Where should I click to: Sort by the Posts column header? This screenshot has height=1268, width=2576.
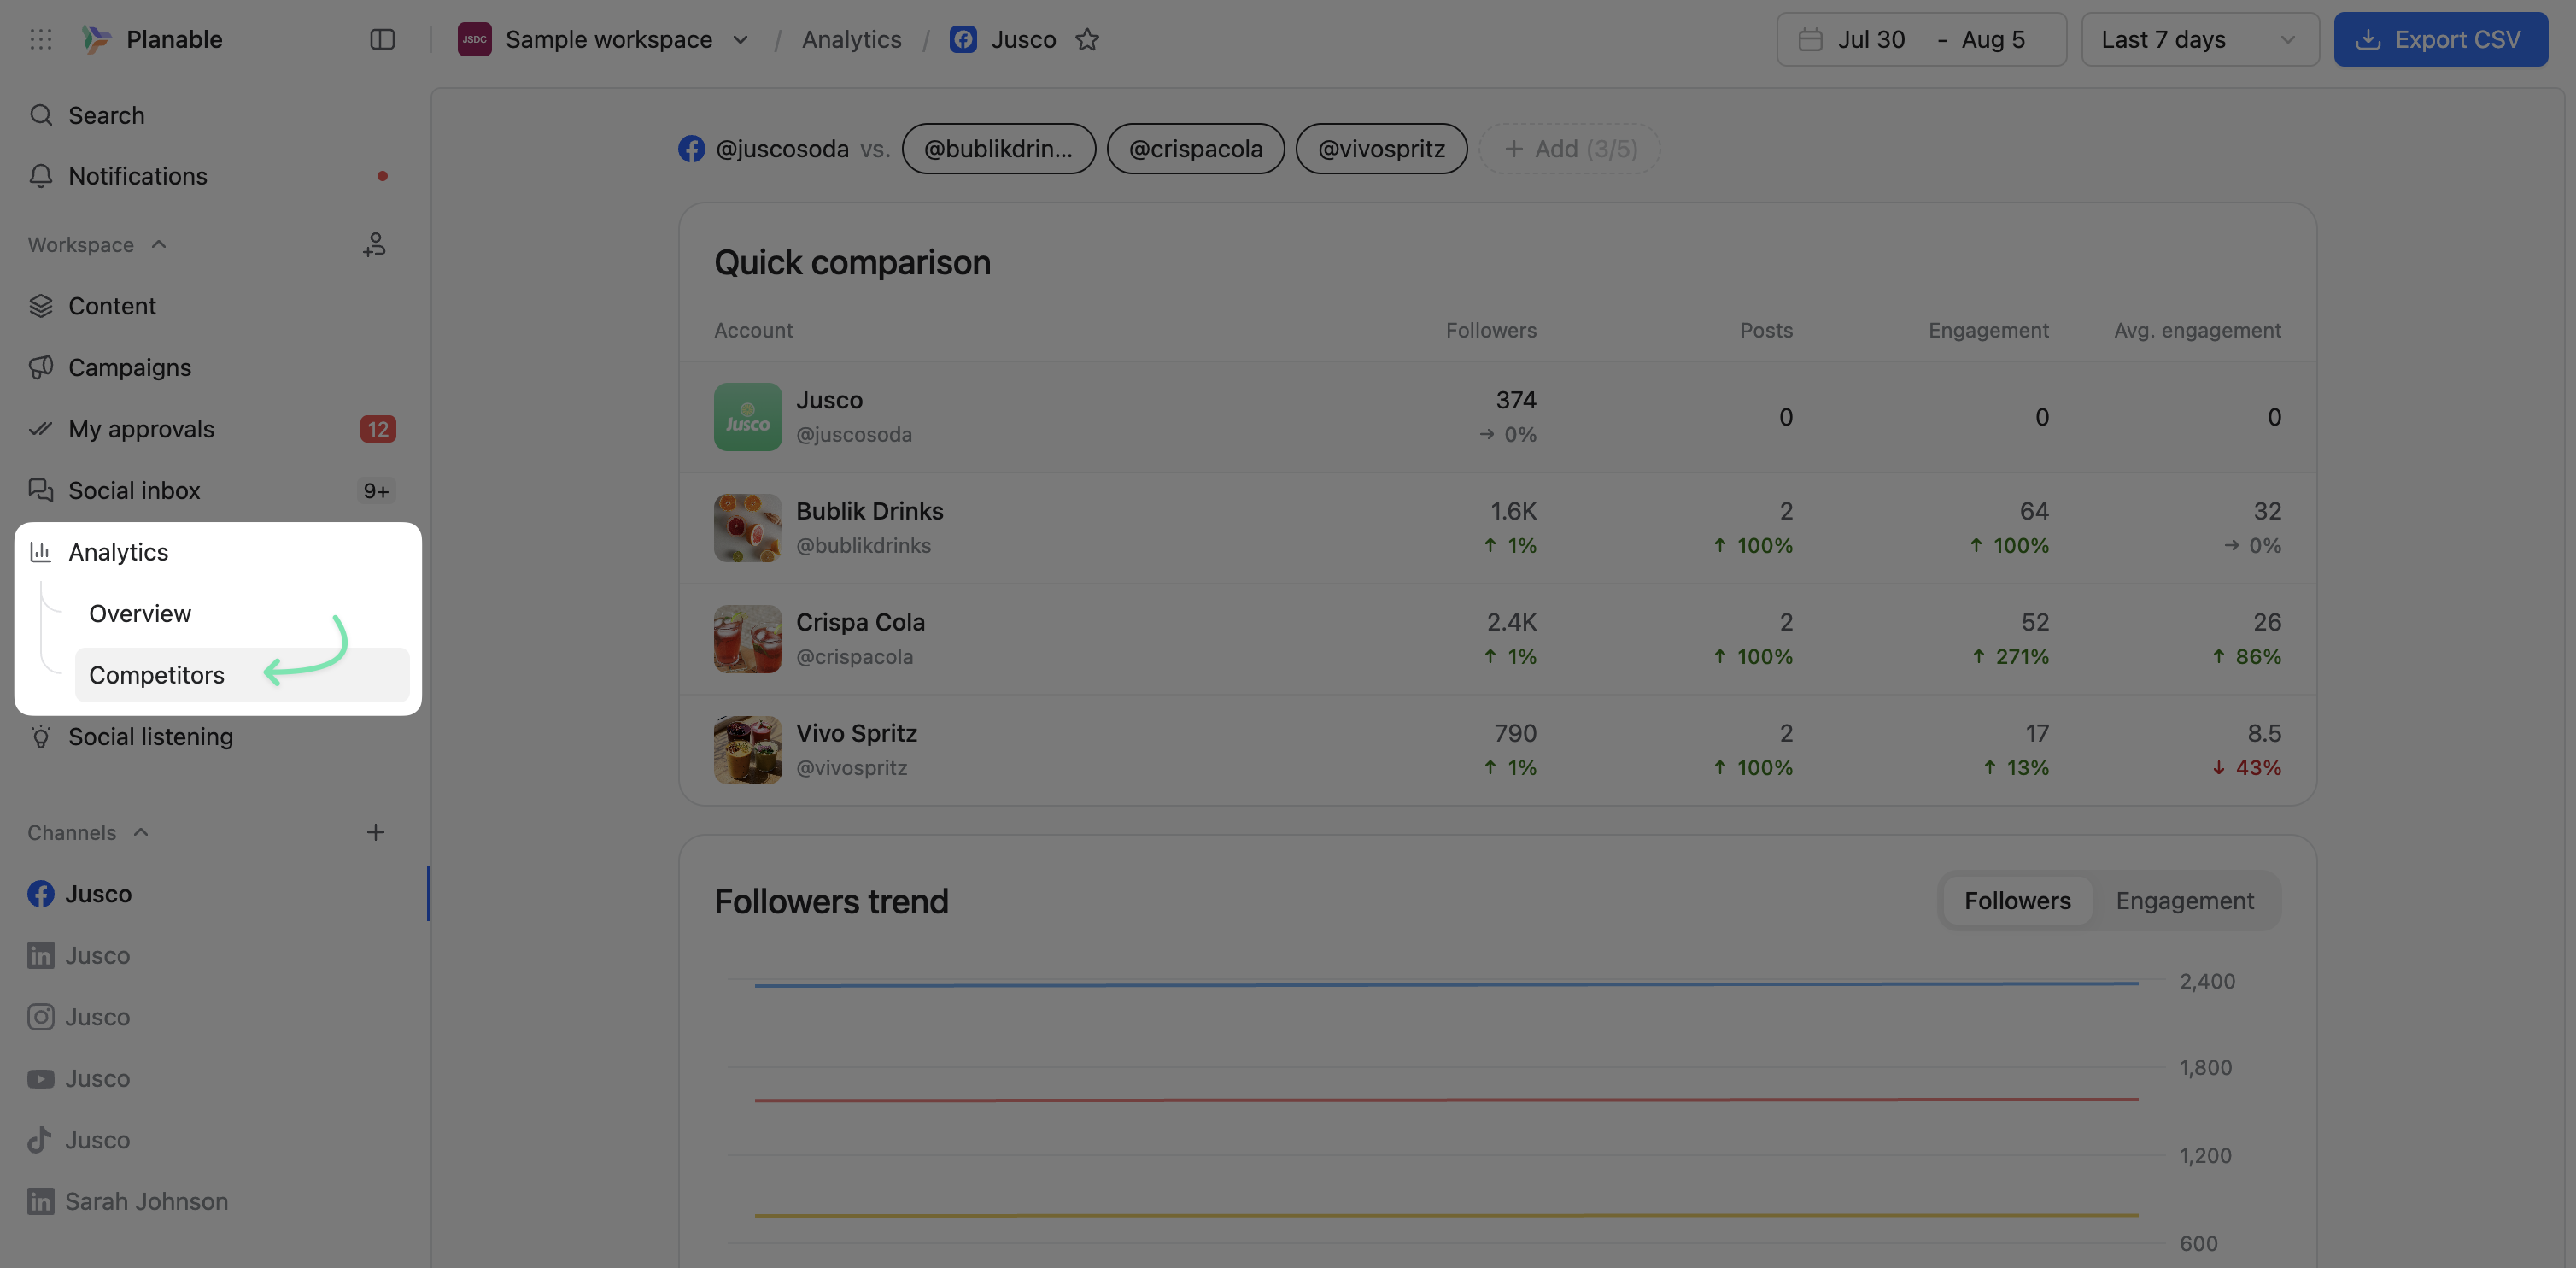[x=1766, y=330]
